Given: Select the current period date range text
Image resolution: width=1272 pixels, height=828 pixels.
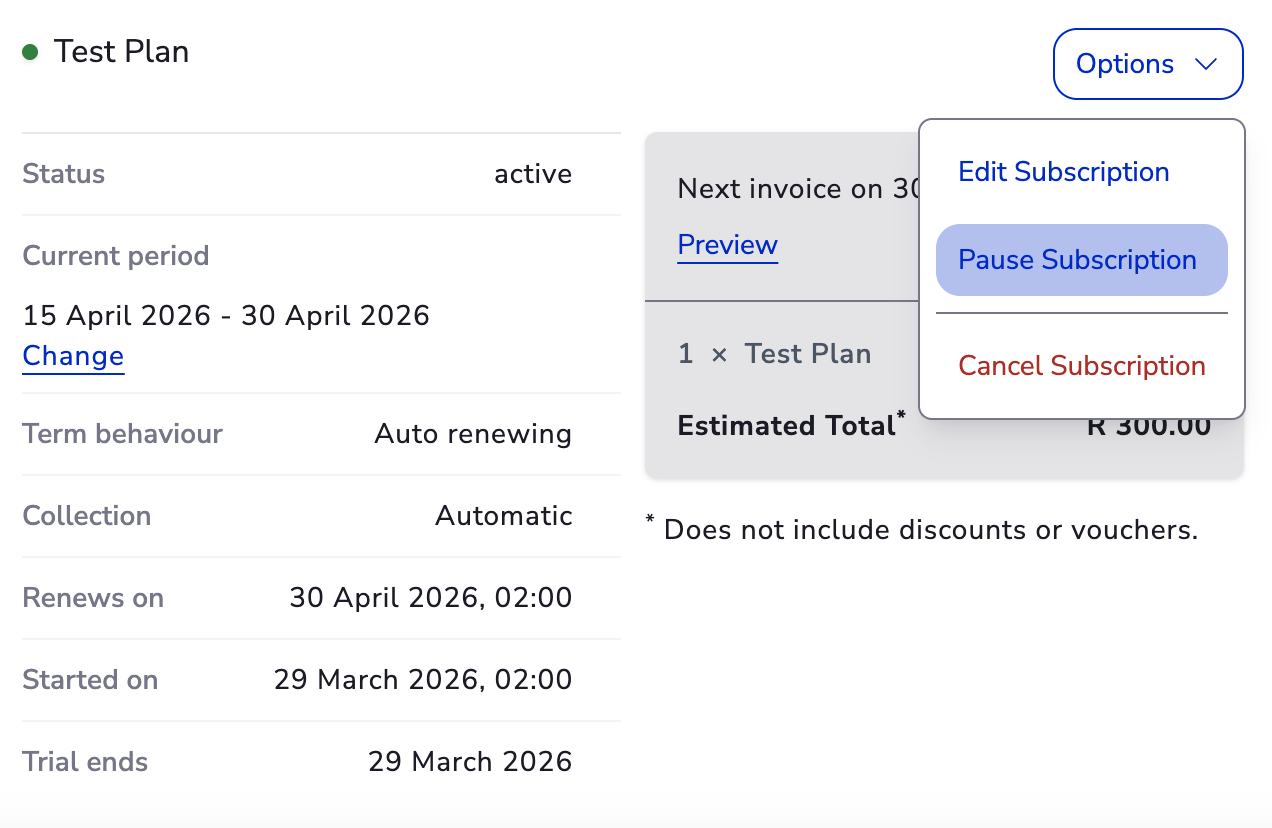Looking at the screenshot, I should [226, 316].
